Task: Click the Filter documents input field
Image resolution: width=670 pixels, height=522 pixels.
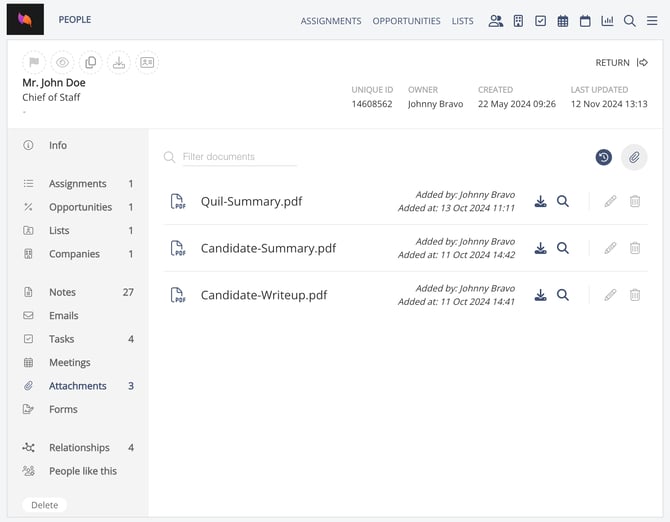Action: 239,157
